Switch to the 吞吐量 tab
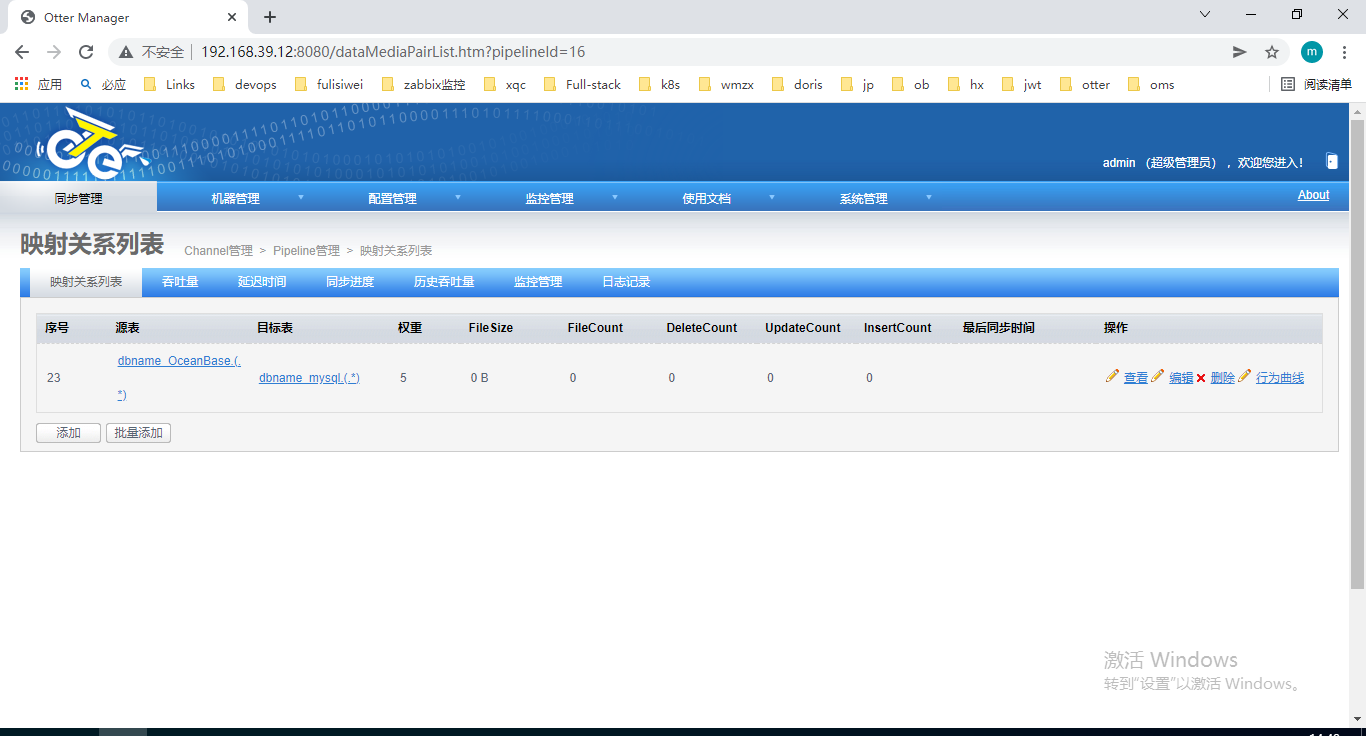 point(180,282)
